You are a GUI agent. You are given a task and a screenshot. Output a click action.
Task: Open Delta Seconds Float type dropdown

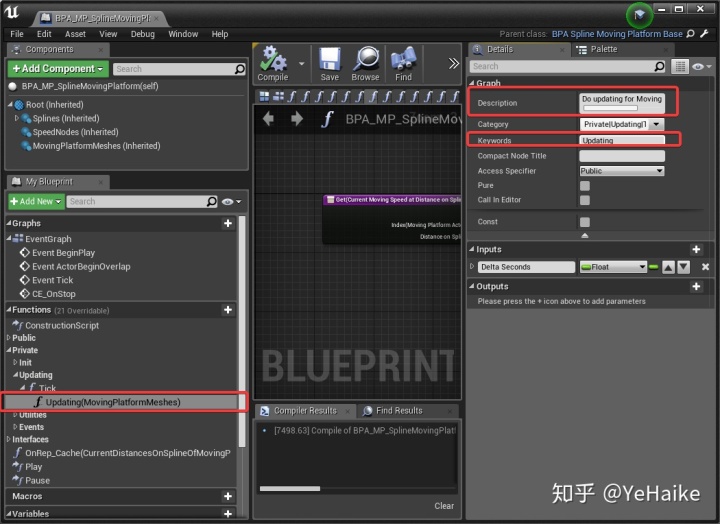click(x=613, y=267)
